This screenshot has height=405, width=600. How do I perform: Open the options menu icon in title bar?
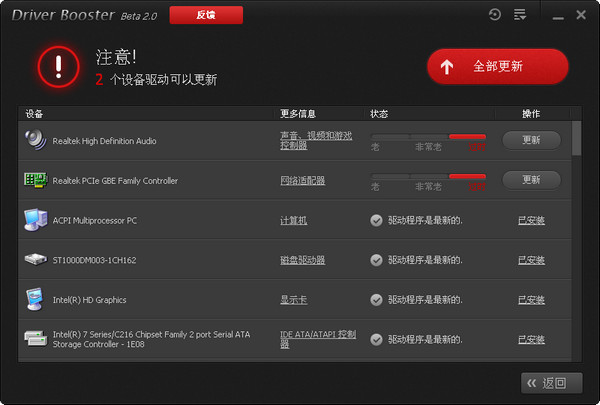(x=520, y=15)
